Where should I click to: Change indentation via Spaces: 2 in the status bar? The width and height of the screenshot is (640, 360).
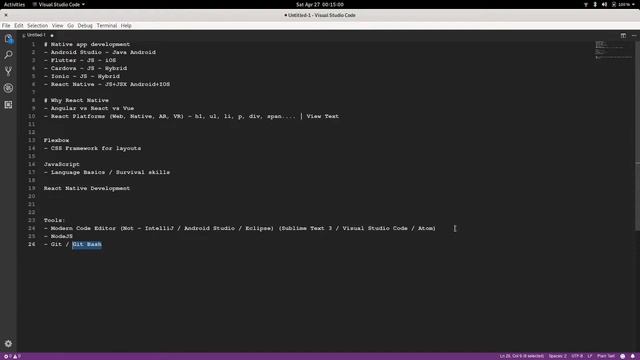[x=558, y=356]
